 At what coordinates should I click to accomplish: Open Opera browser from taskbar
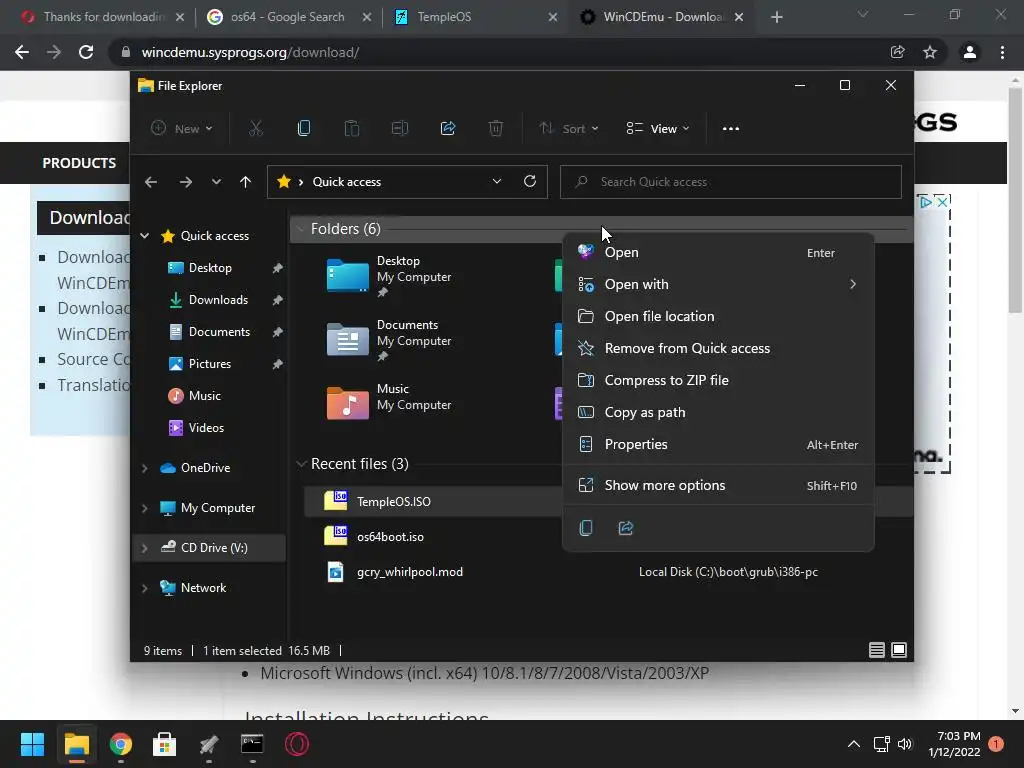[296, 744]
